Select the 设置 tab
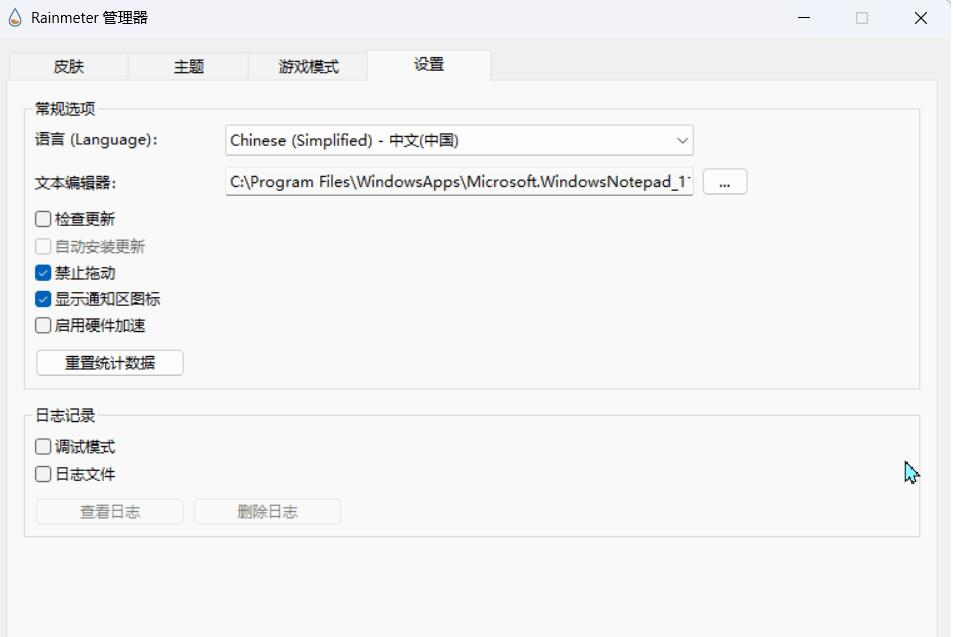Screen dimensions: 953x637 [429, 64]
